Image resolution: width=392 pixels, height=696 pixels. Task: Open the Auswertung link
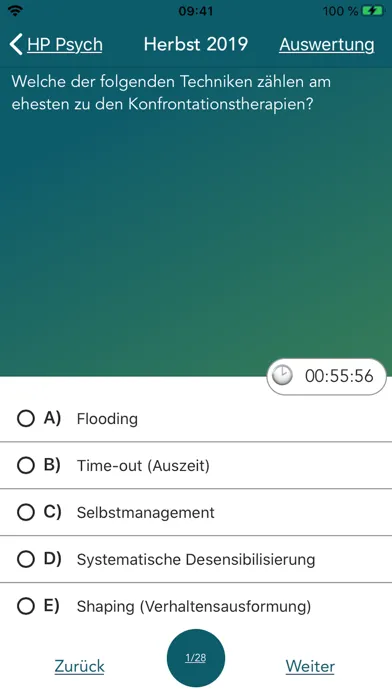pos(327,44)
